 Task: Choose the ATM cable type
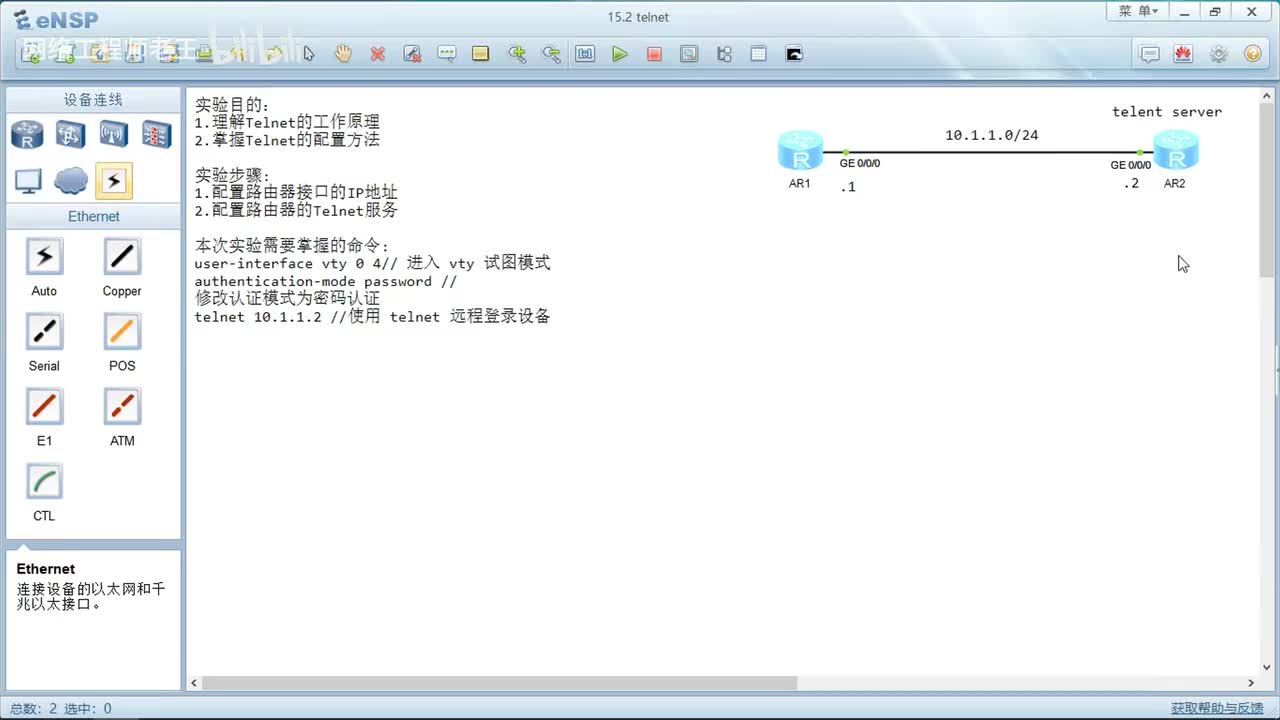tap(122, 407)
